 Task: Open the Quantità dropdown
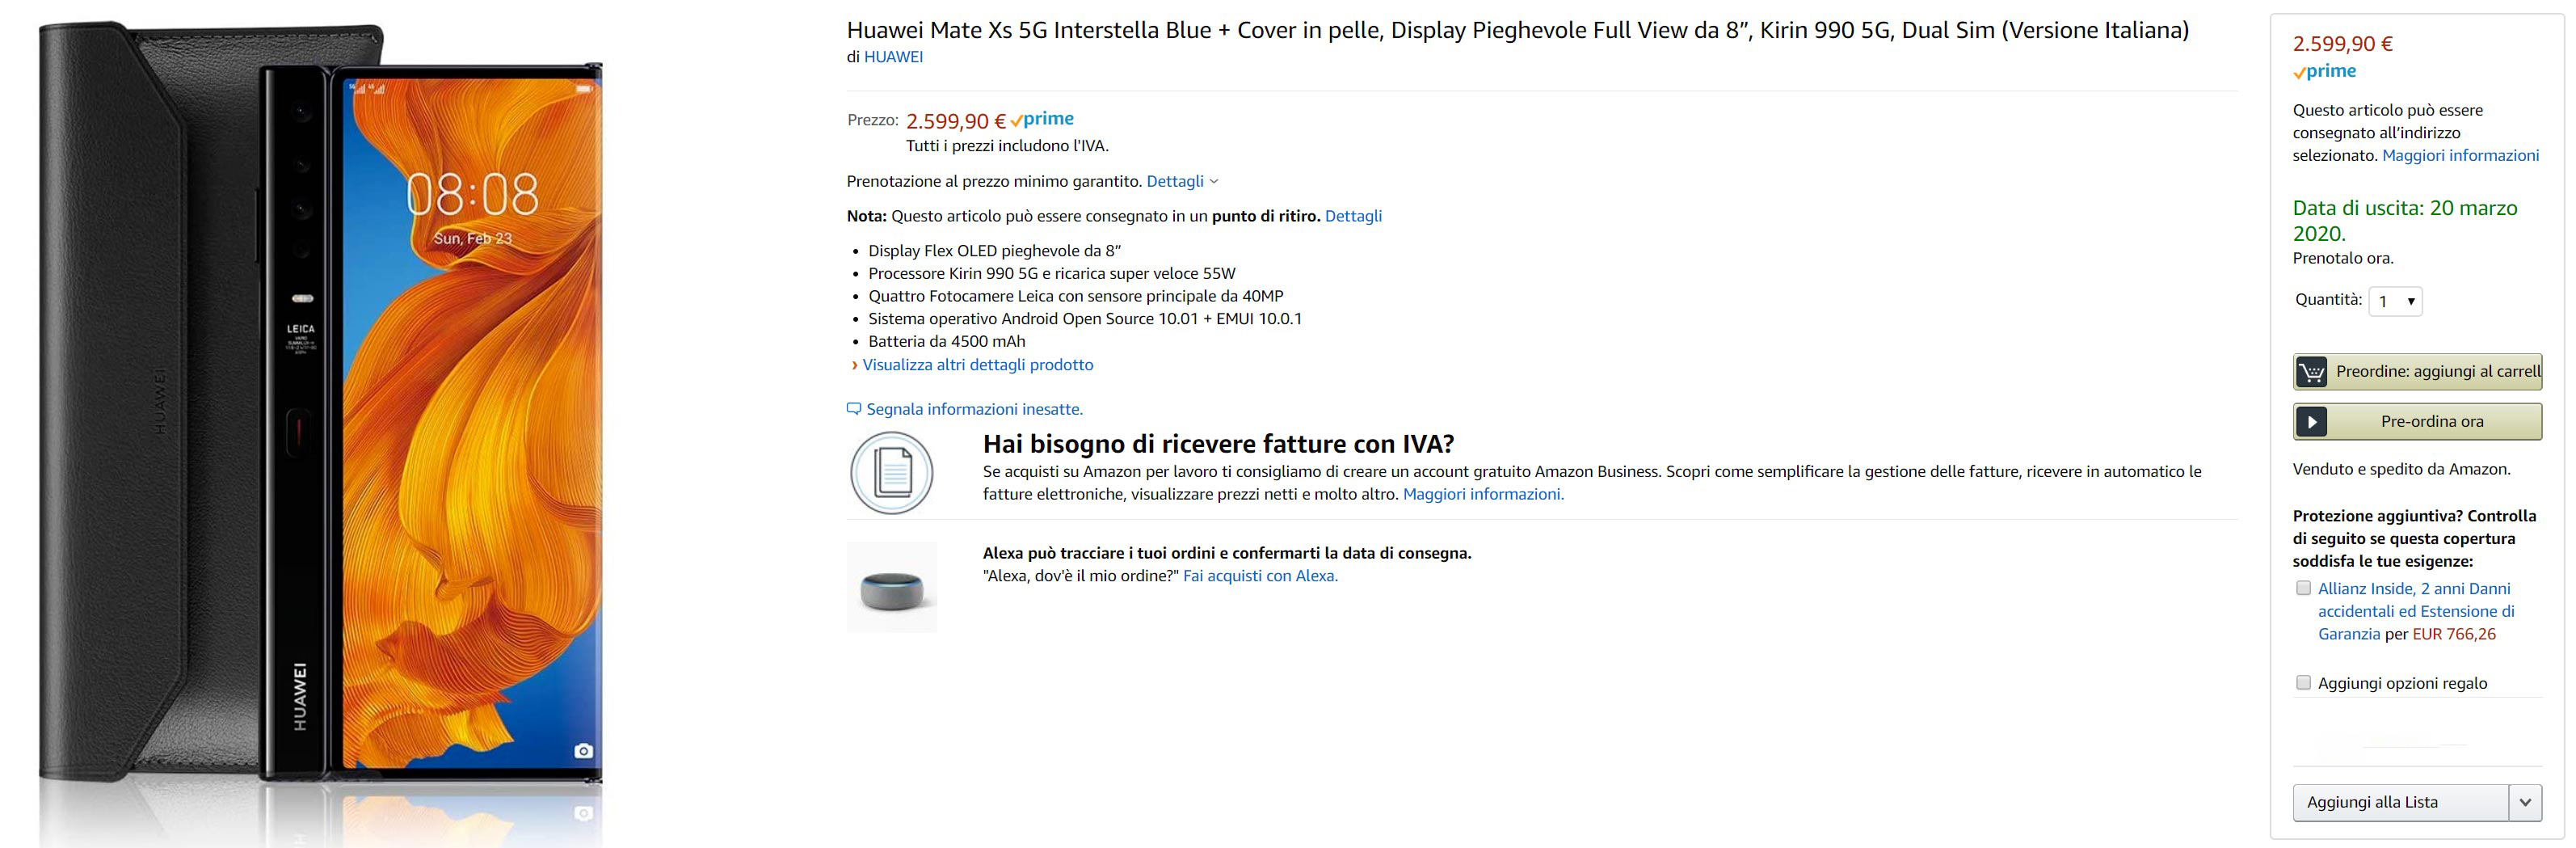tap(2396, 301)
